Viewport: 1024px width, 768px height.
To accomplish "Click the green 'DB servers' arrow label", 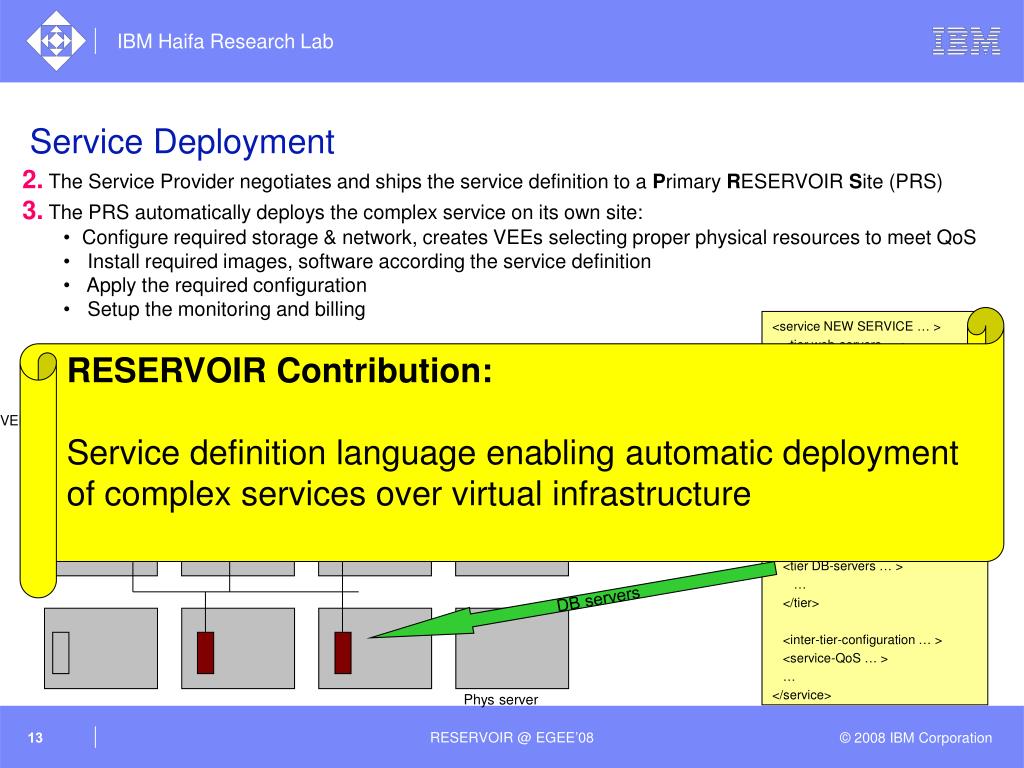I will pos(598,599).
